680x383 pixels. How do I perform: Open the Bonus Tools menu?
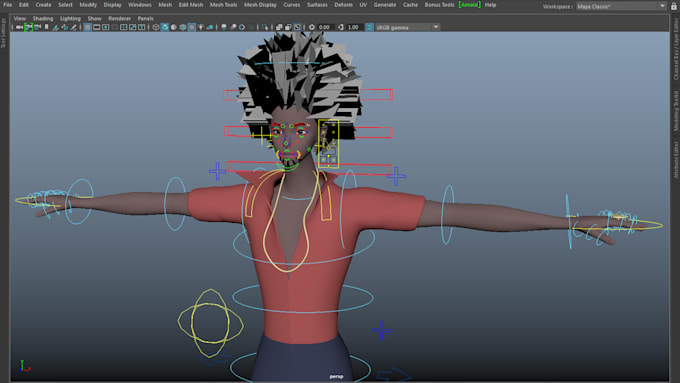coord(439,5)
